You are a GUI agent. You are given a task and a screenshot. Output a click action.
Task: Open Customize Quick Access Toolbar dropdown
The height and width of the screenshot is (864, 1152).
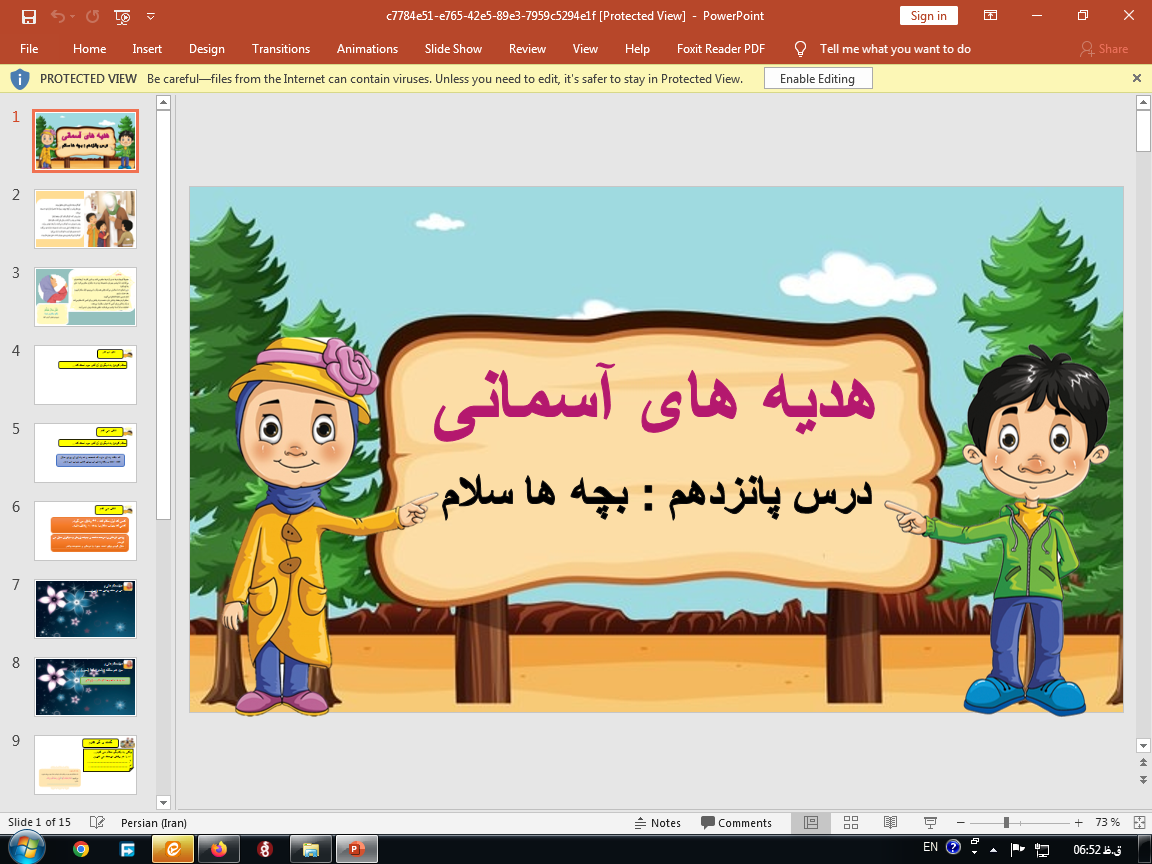[x=151, y=16]
